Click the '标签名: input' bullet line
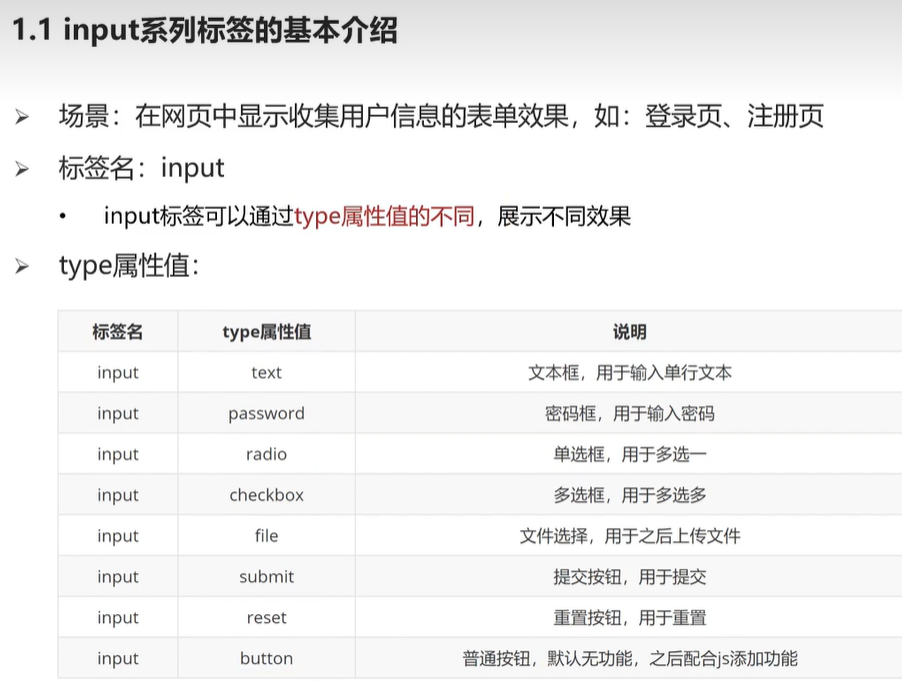Image resolution: width=902 pixels, height=681 pixels. 142,168
